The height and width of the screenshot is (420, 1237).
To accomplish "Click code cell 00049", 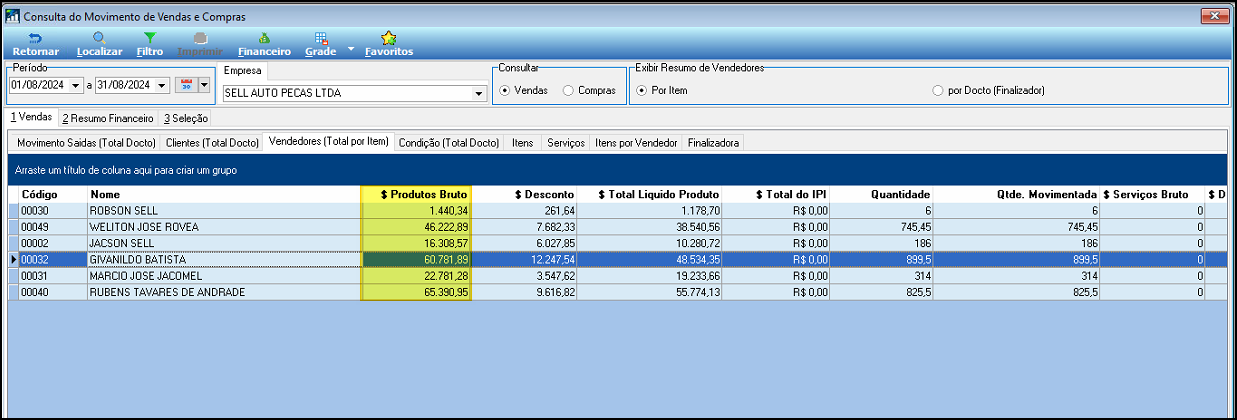I will tap(53, 227).
